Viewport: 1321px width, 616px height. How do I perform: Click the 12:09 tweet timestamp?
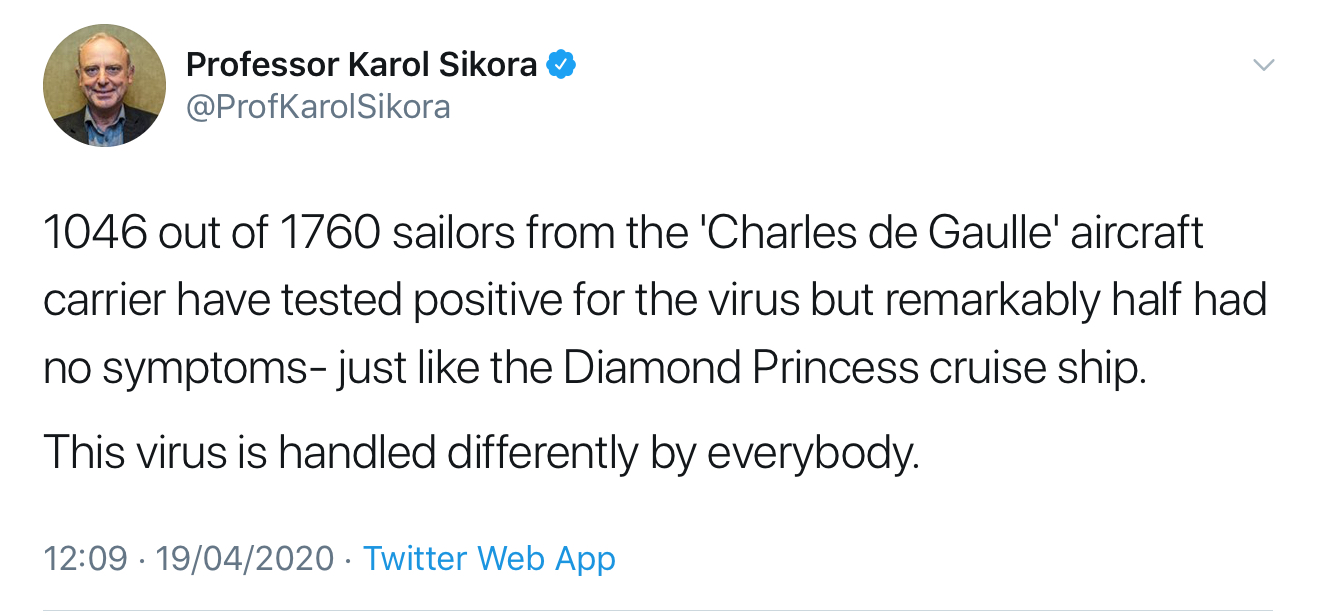86,558
